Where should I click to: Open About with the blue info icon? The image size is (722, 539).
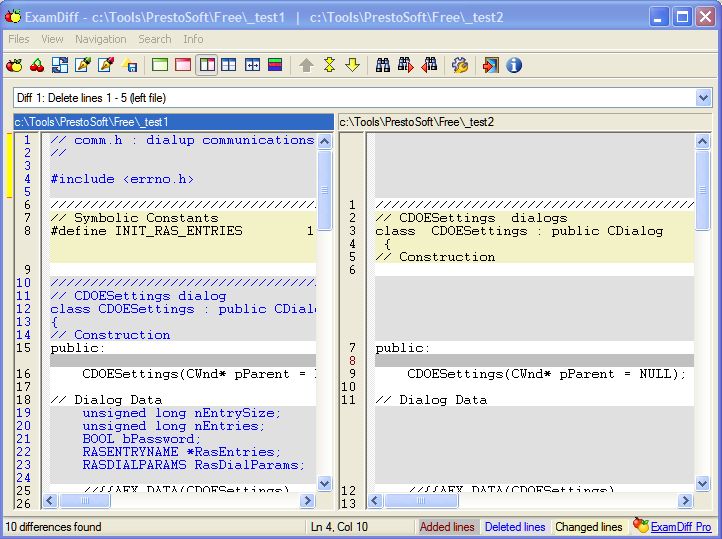[514, 65]
